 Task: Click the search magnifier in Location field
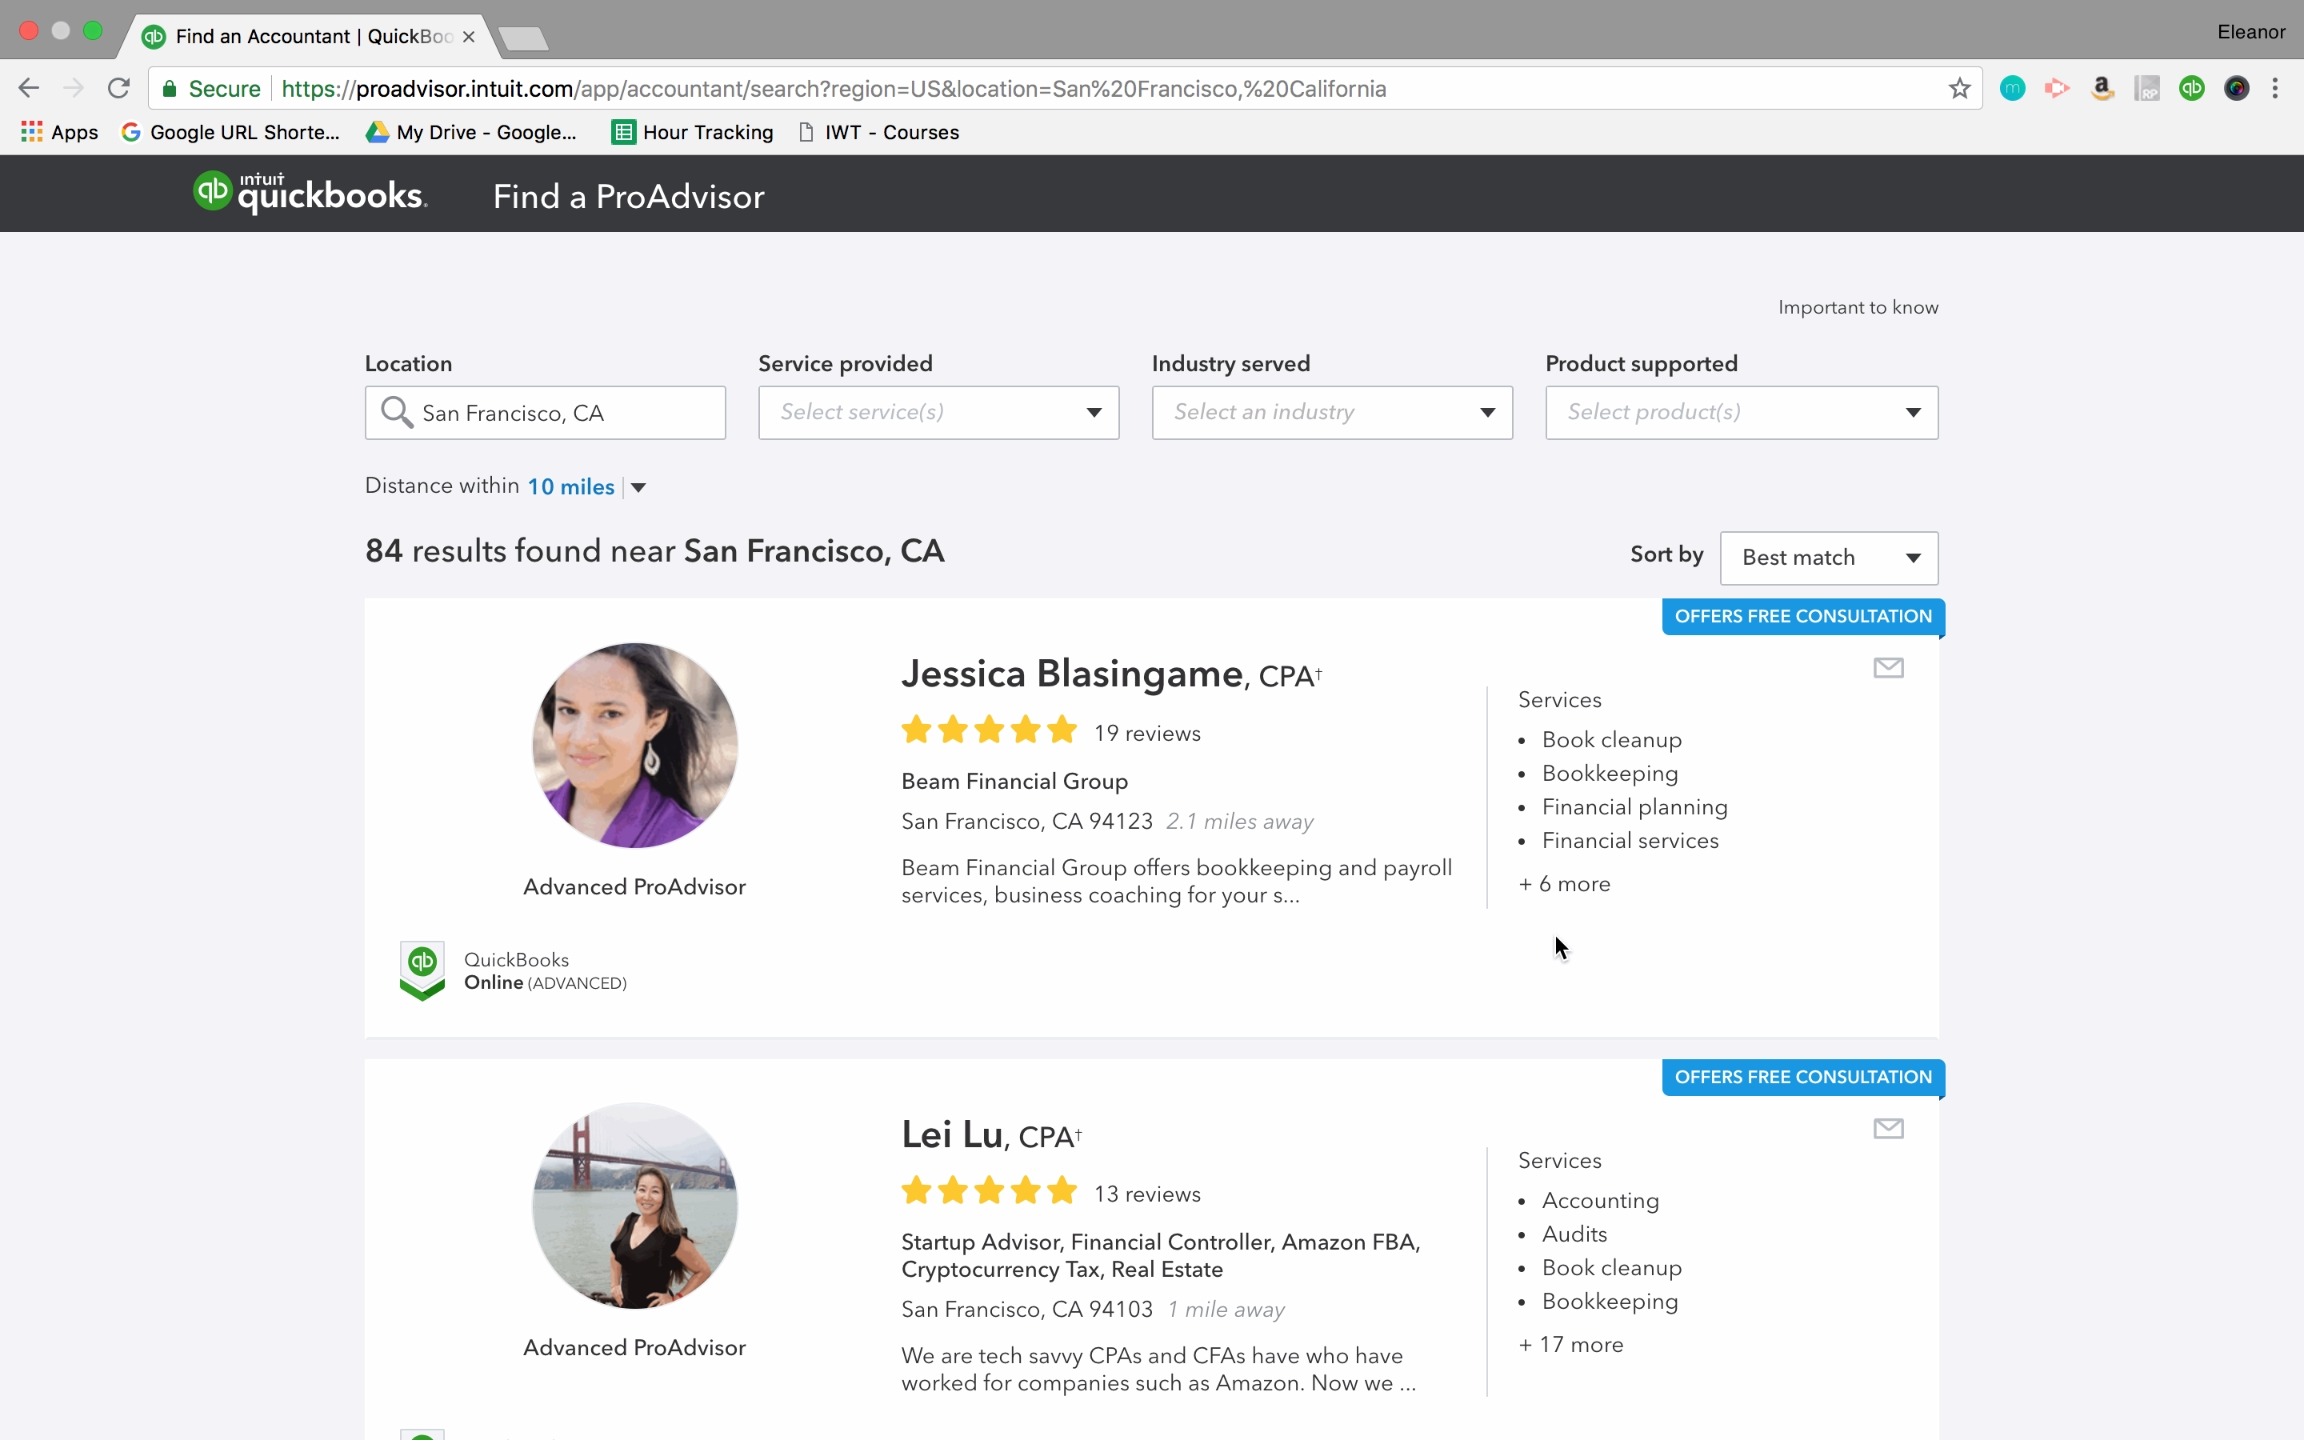click(x=397, y=412)
